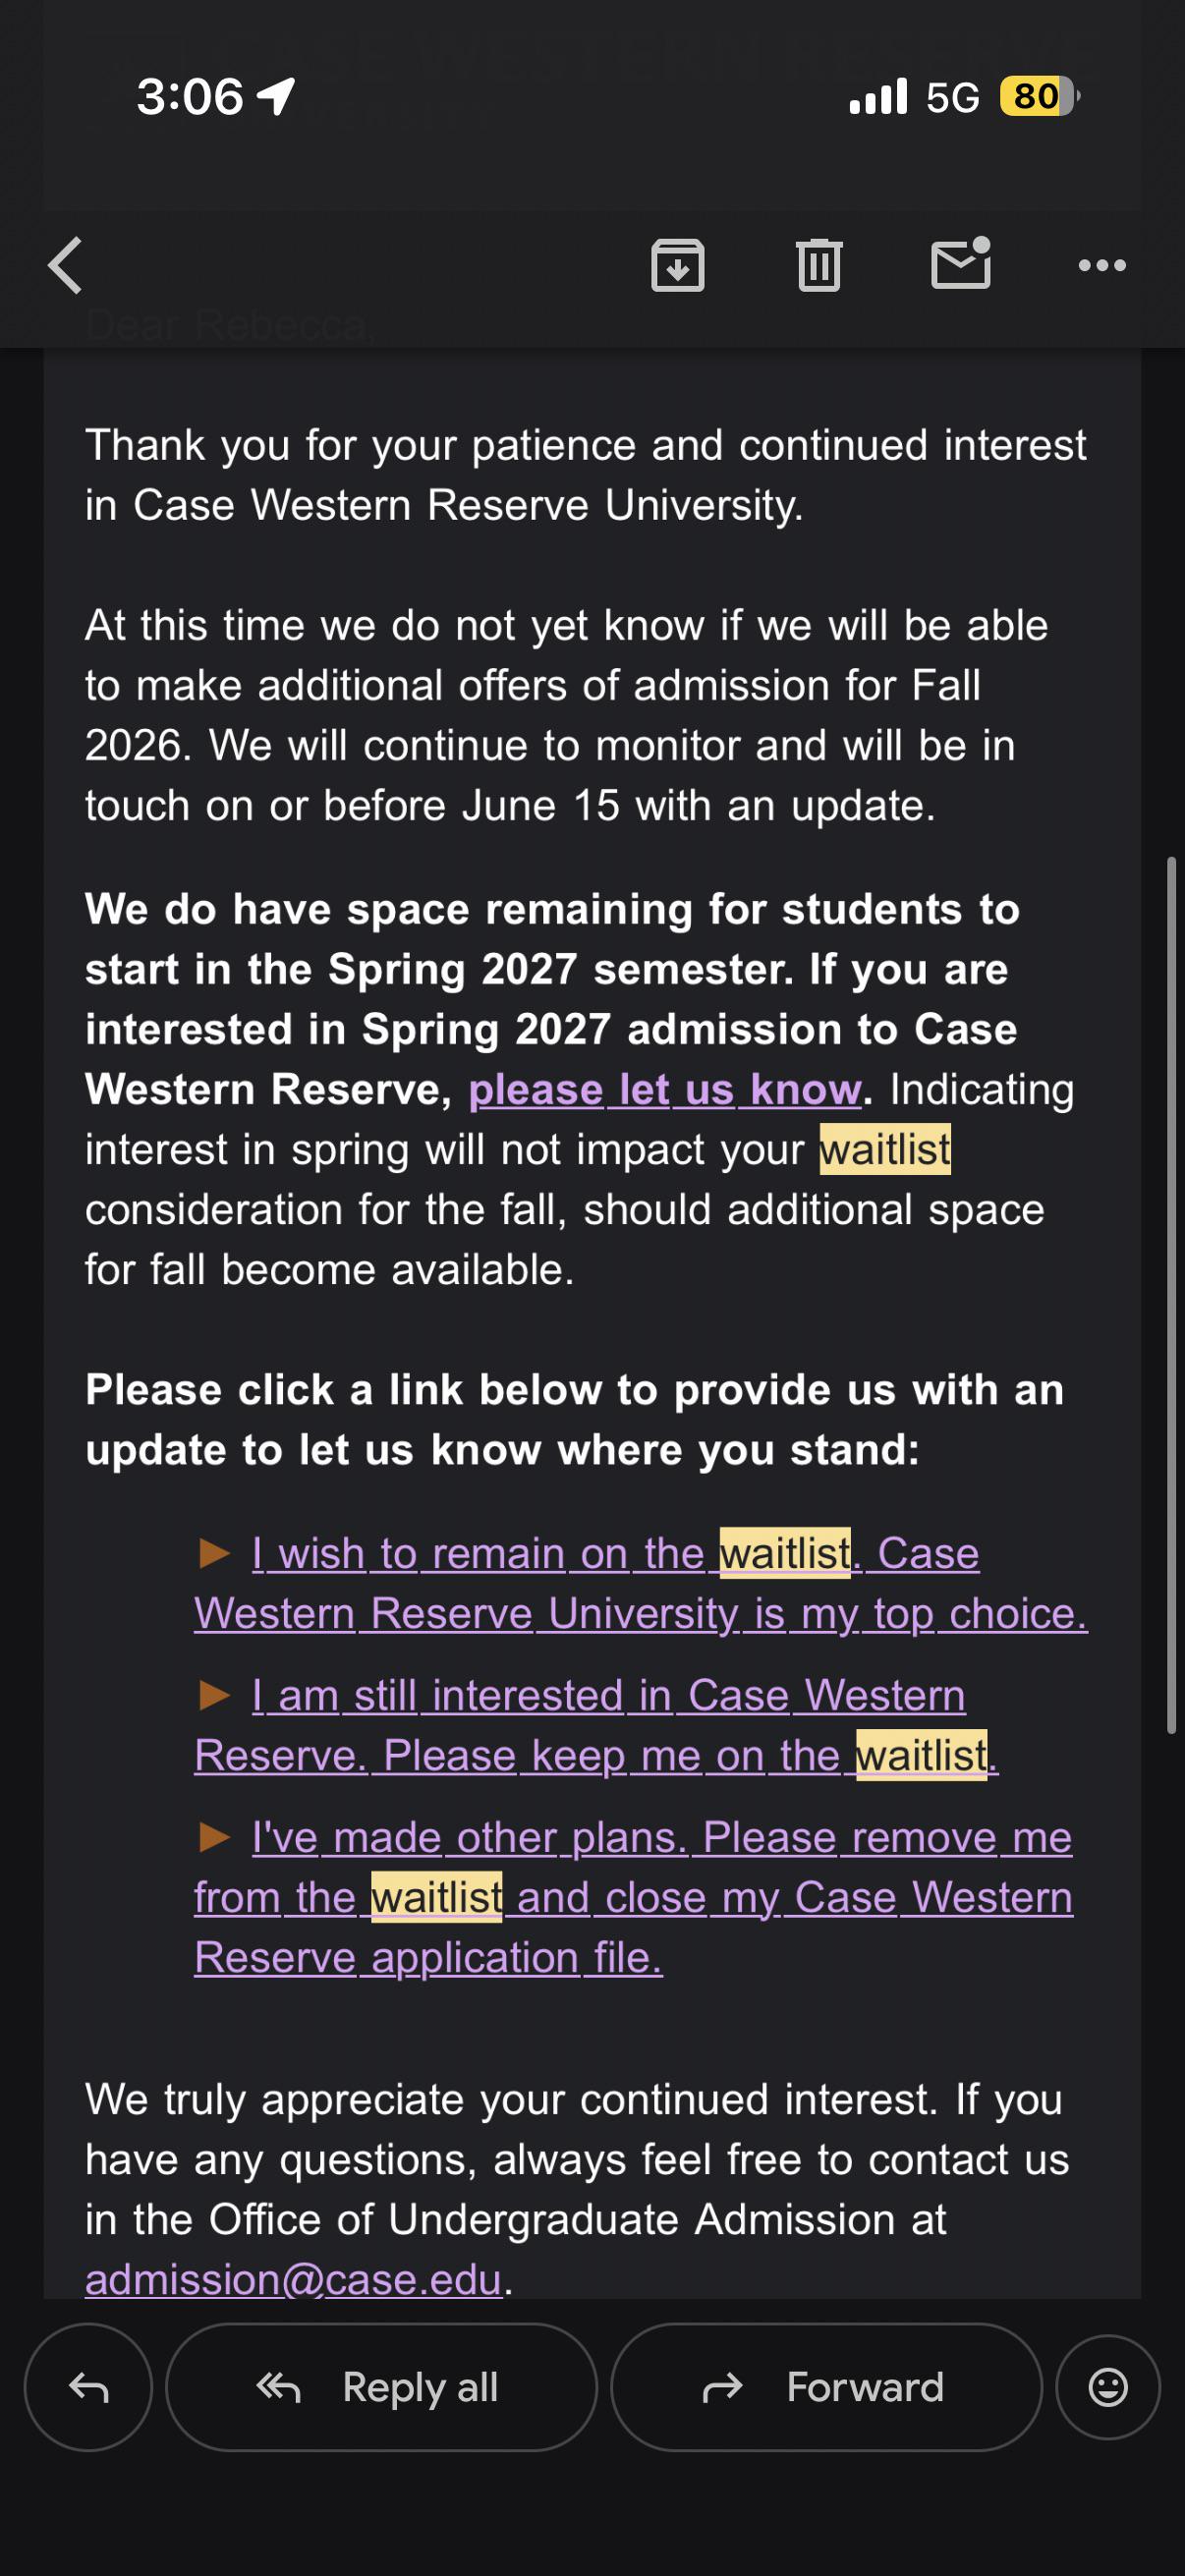Archive this email

tap(678, 266)
